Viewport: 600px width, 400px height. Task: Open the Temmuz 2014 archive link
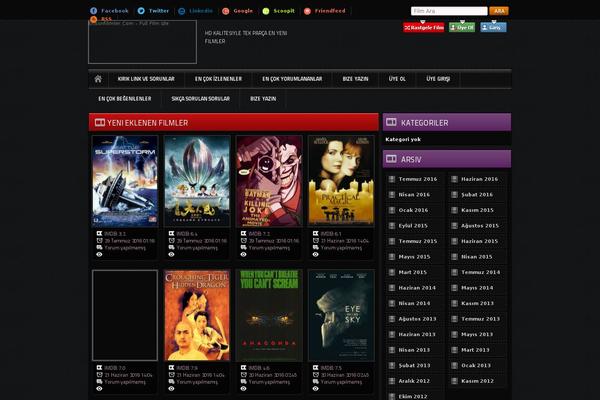[x=480, y=272]
